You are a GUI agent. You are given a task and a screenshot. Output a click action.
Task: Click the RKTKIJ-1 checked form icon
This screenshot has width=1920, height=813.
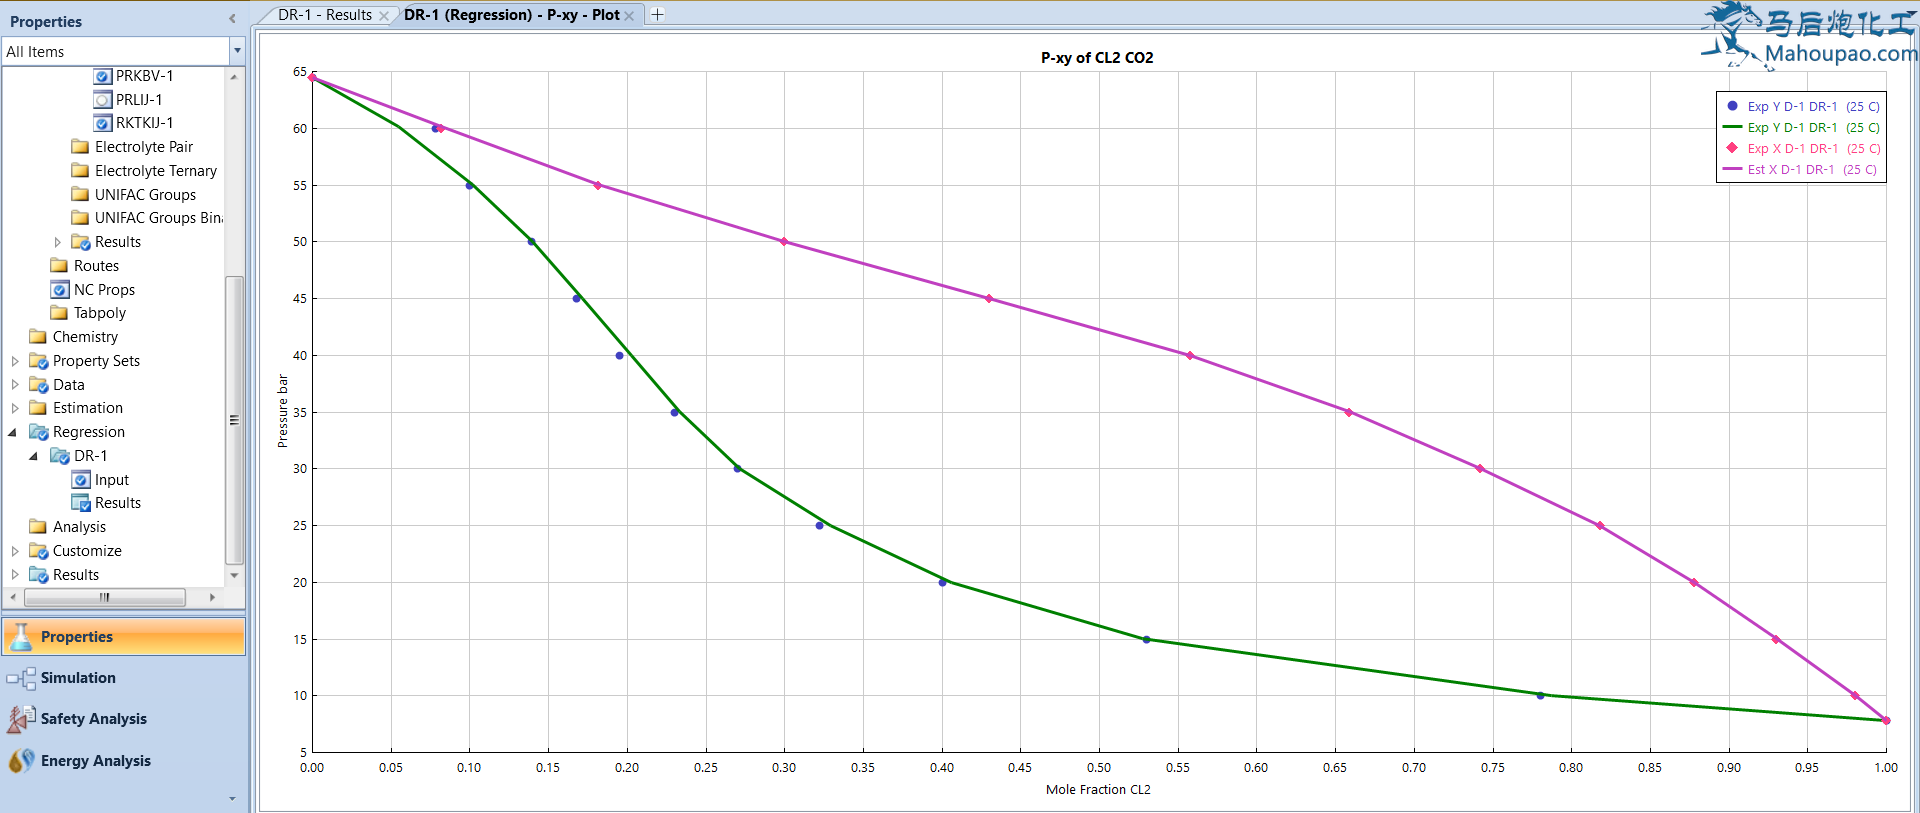tap(102, 123)
